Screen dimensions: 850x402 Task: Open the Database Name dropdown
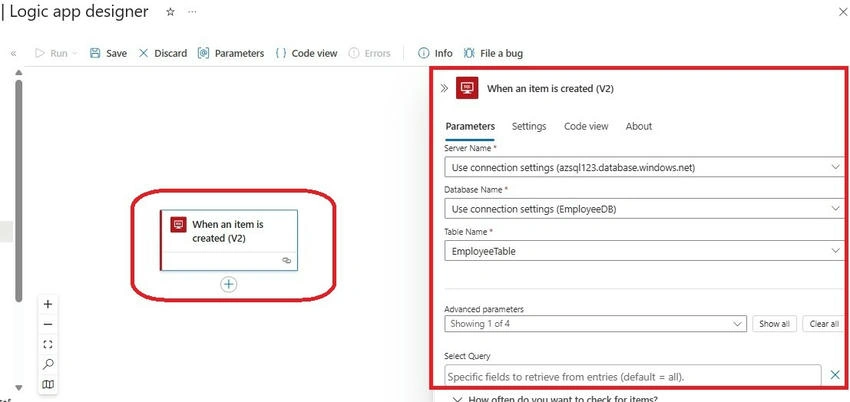[644, 209]
